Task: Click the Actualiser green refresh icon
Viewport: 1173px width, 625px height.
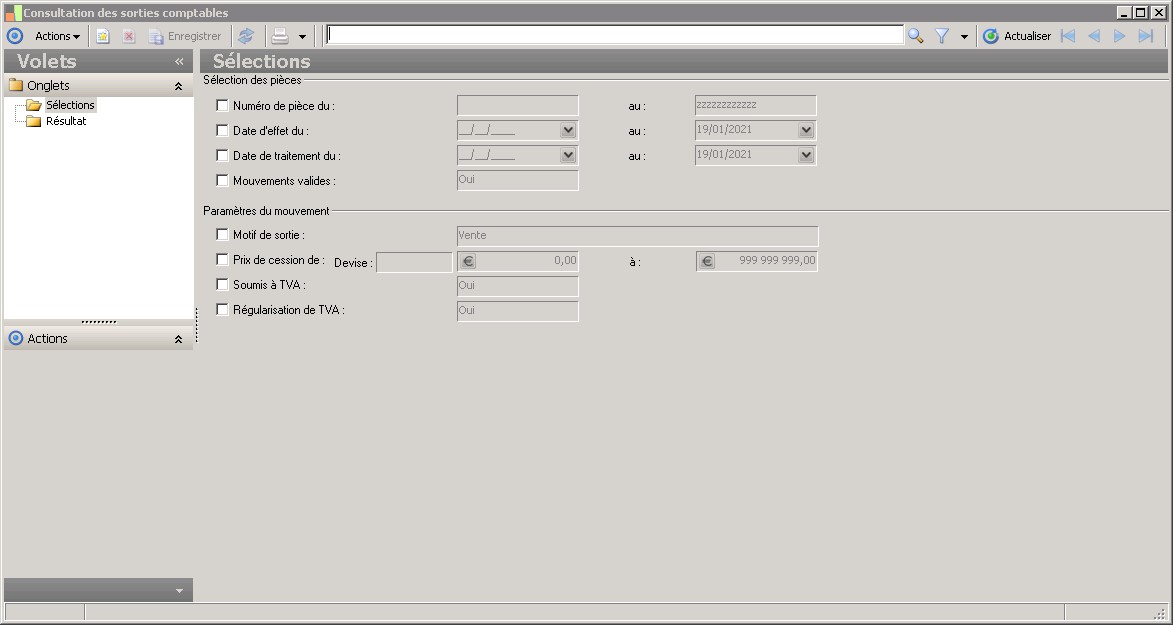Action: (x=990, y=36)
